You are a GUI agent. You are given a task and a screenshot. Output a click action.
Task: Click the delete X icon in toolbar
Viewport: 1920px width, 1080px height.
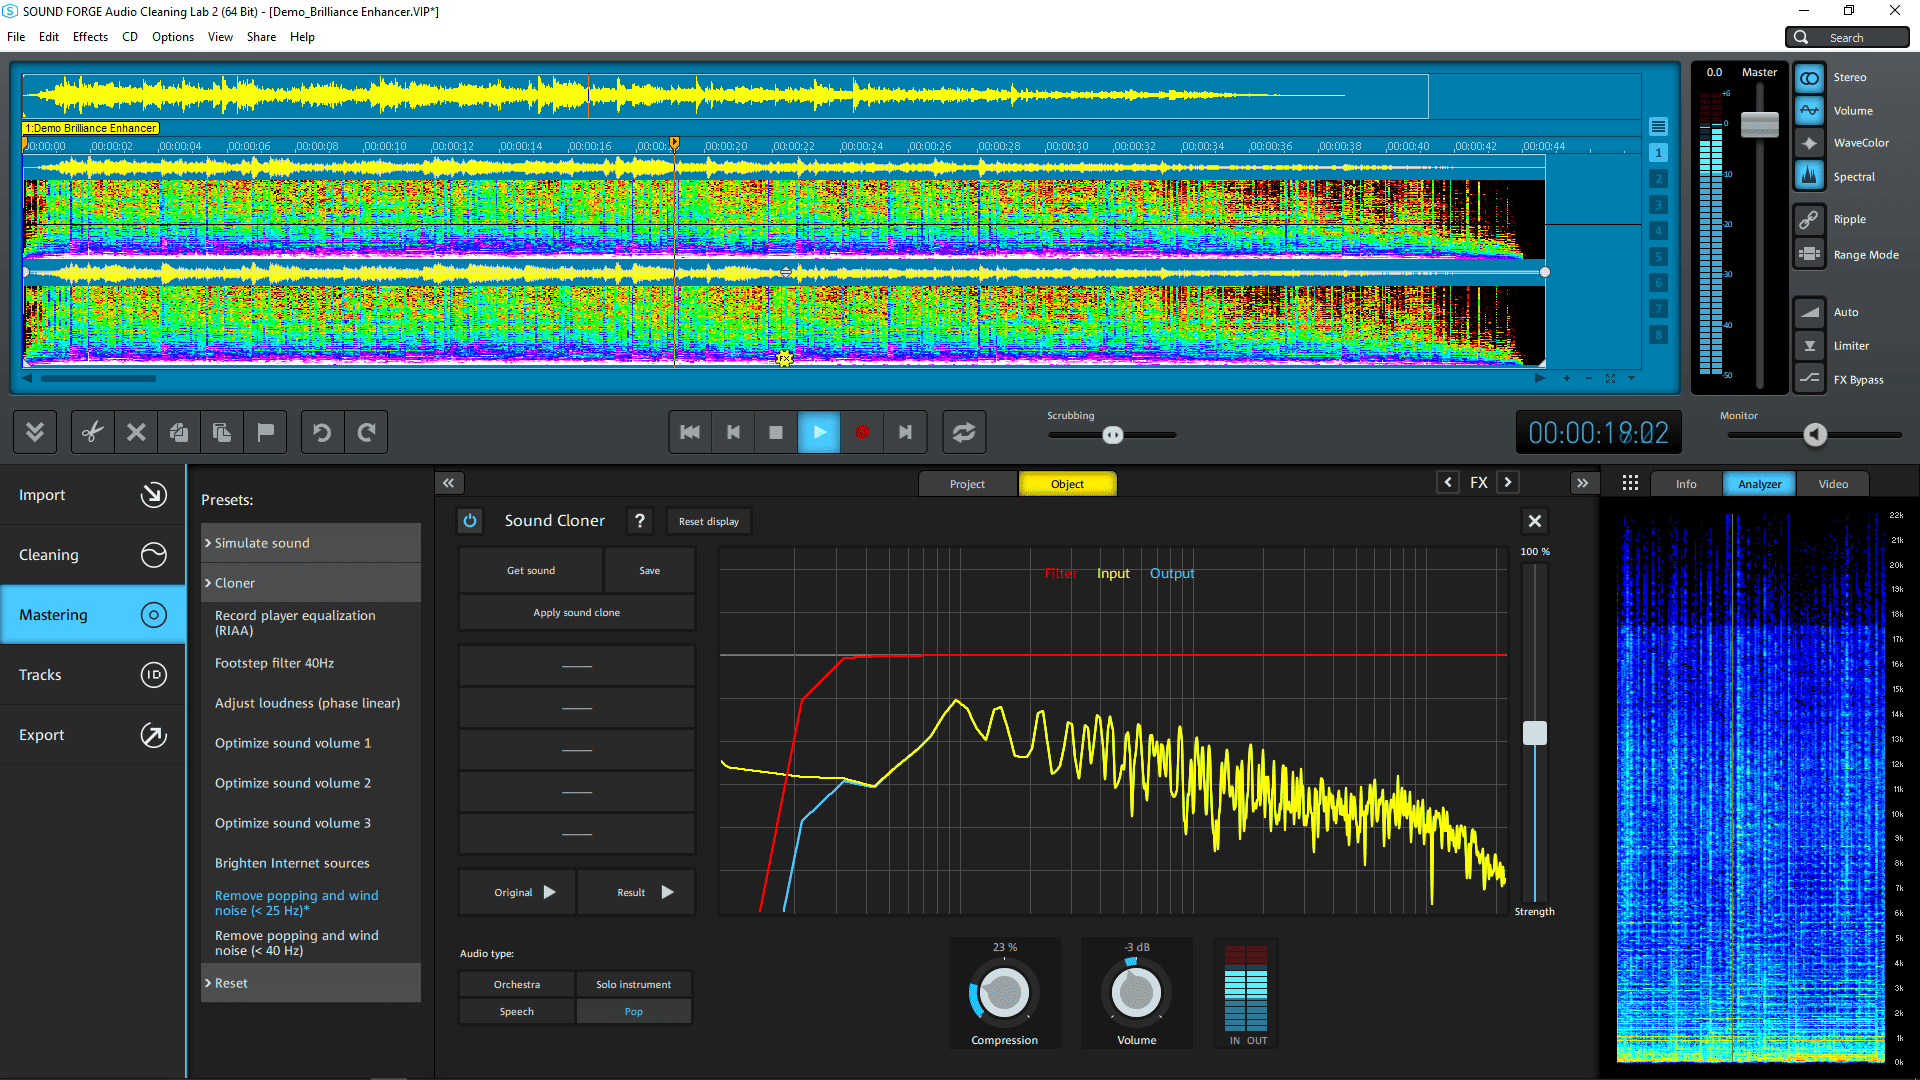coord(136,432)
